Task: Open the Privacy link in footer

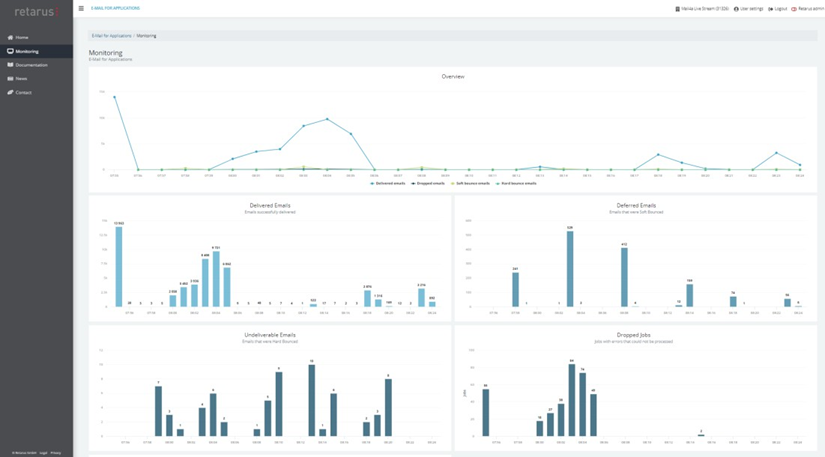Action: pos(56,453)
